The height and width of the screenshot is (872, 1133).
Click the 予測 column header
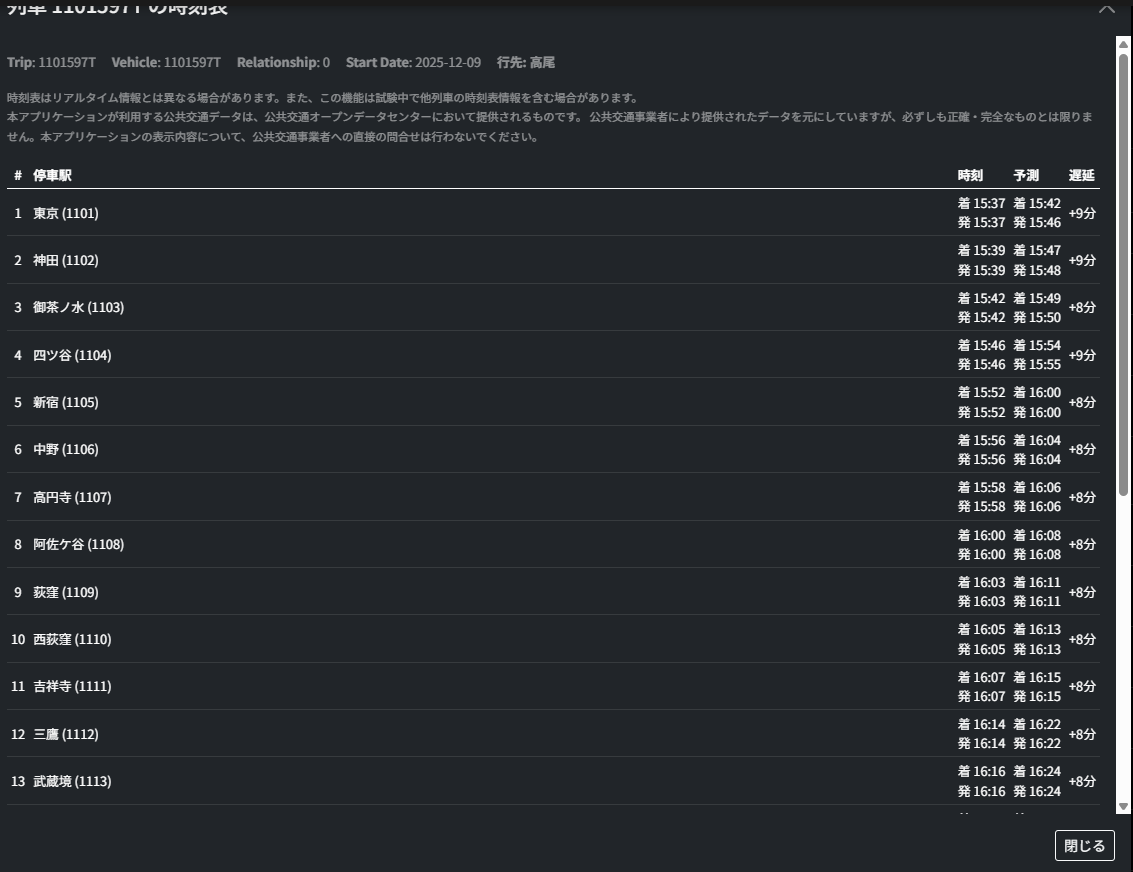tap(1026, 175)
